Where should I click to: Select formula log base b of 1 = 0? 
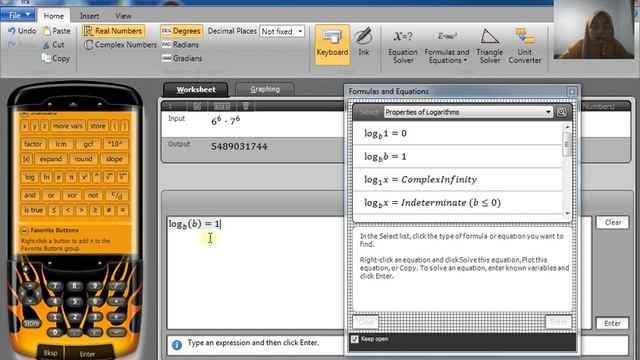[x=458, y=133]
